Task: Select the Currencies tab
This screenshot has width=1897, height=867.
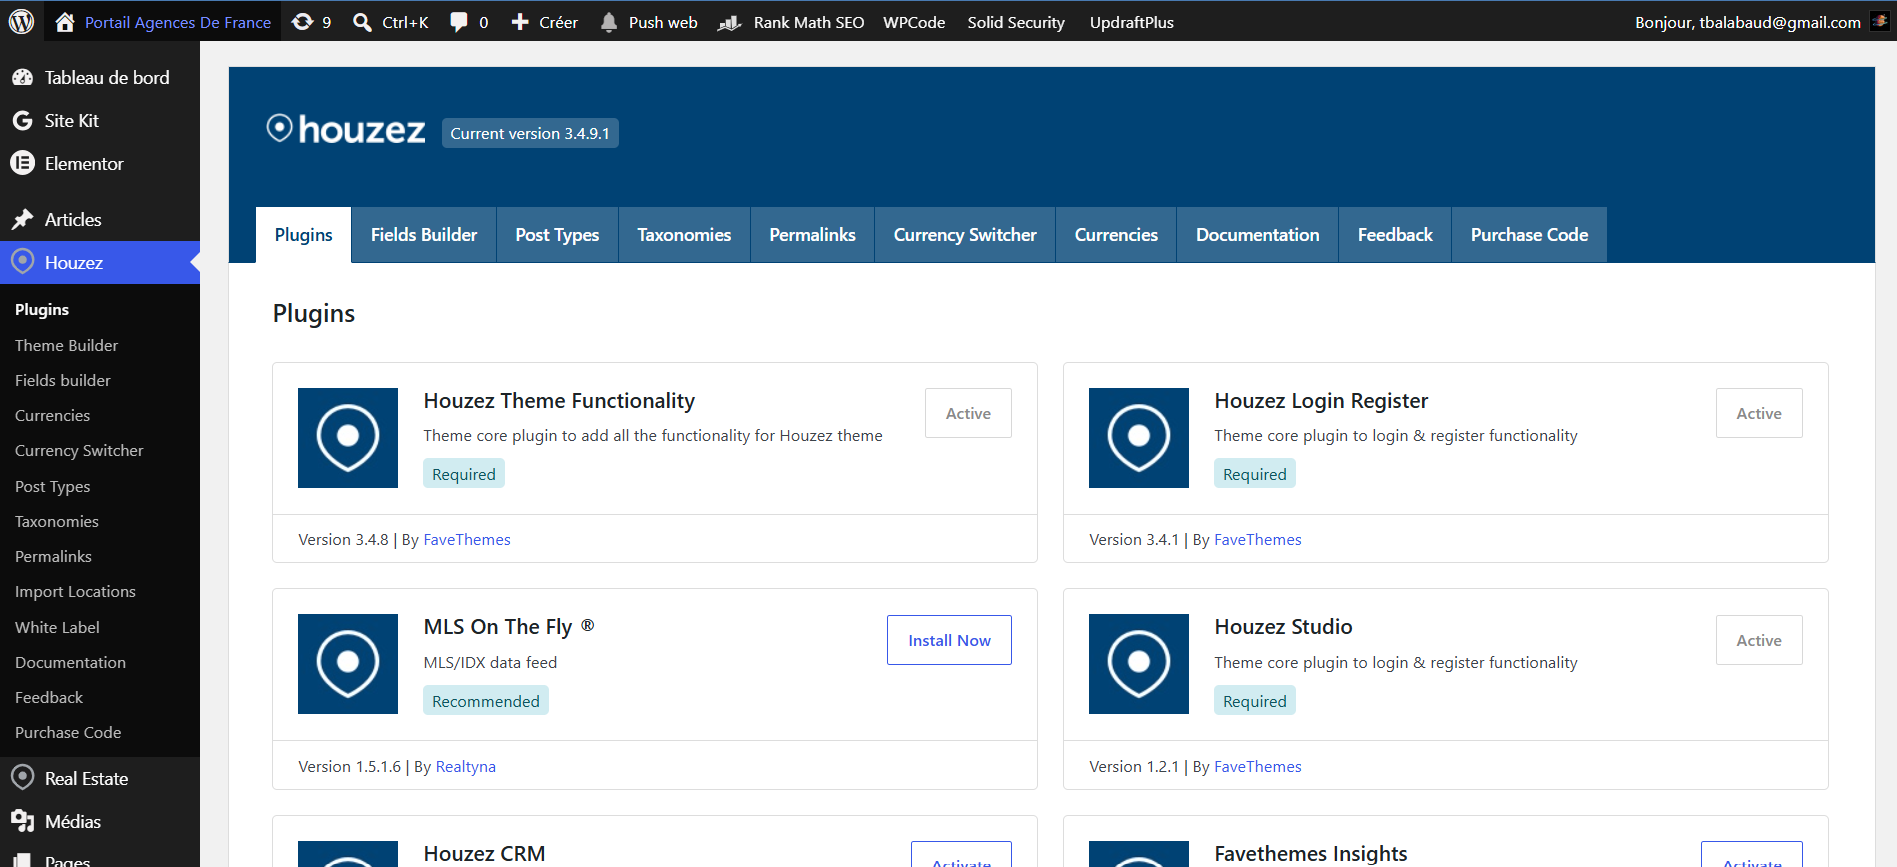Action: click(x=1116, y=235)
